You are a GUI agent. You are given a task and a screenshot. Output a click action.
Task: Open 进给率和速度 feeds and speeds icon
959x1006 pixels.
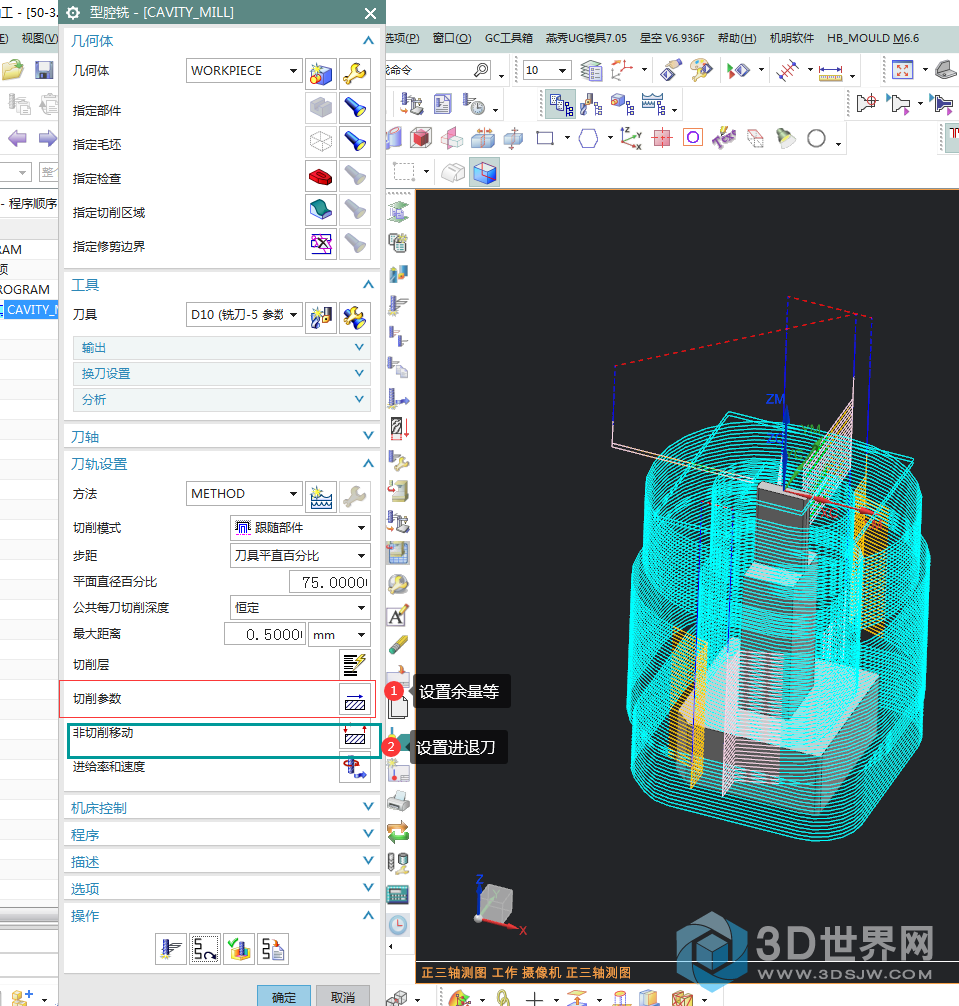point(355,767)
